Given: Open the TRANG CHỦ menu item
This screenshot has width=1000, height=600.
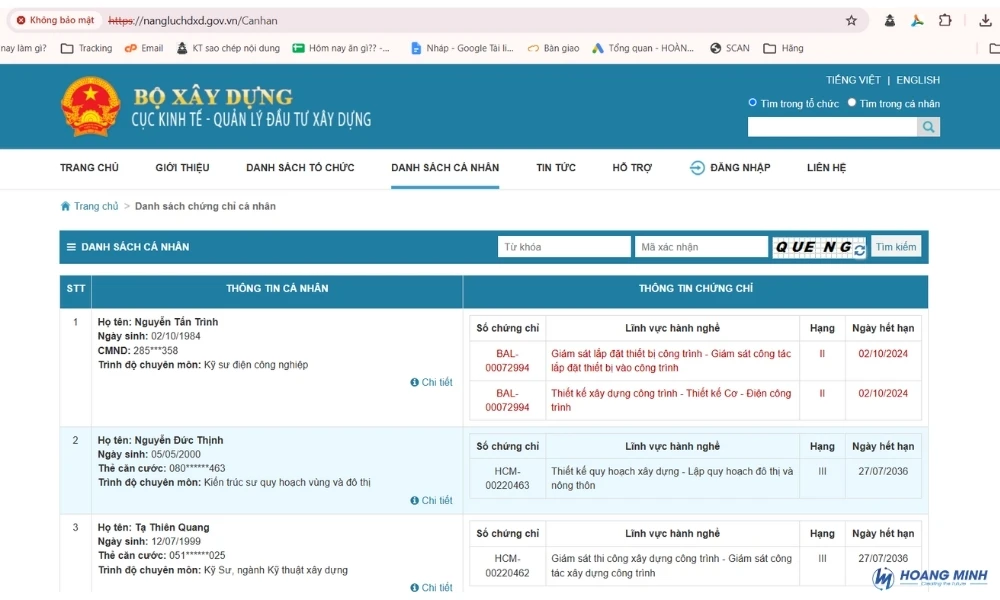Looking at the screenshot, I should (89, 168).
